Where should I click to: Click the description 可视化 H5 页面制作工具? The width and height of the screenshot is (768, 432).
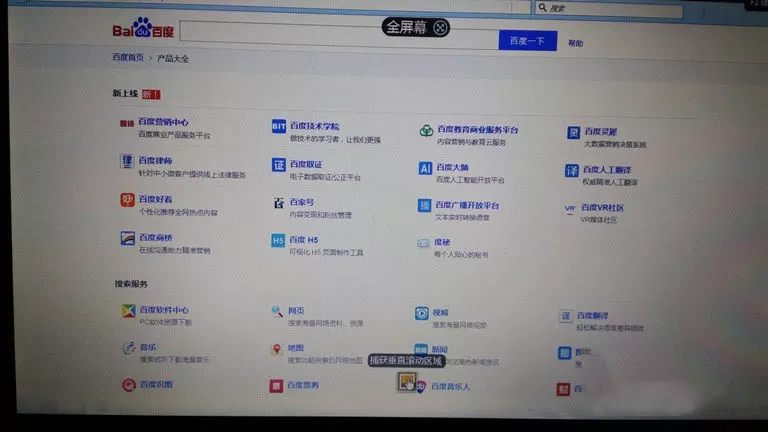click(x=326, y=253)
